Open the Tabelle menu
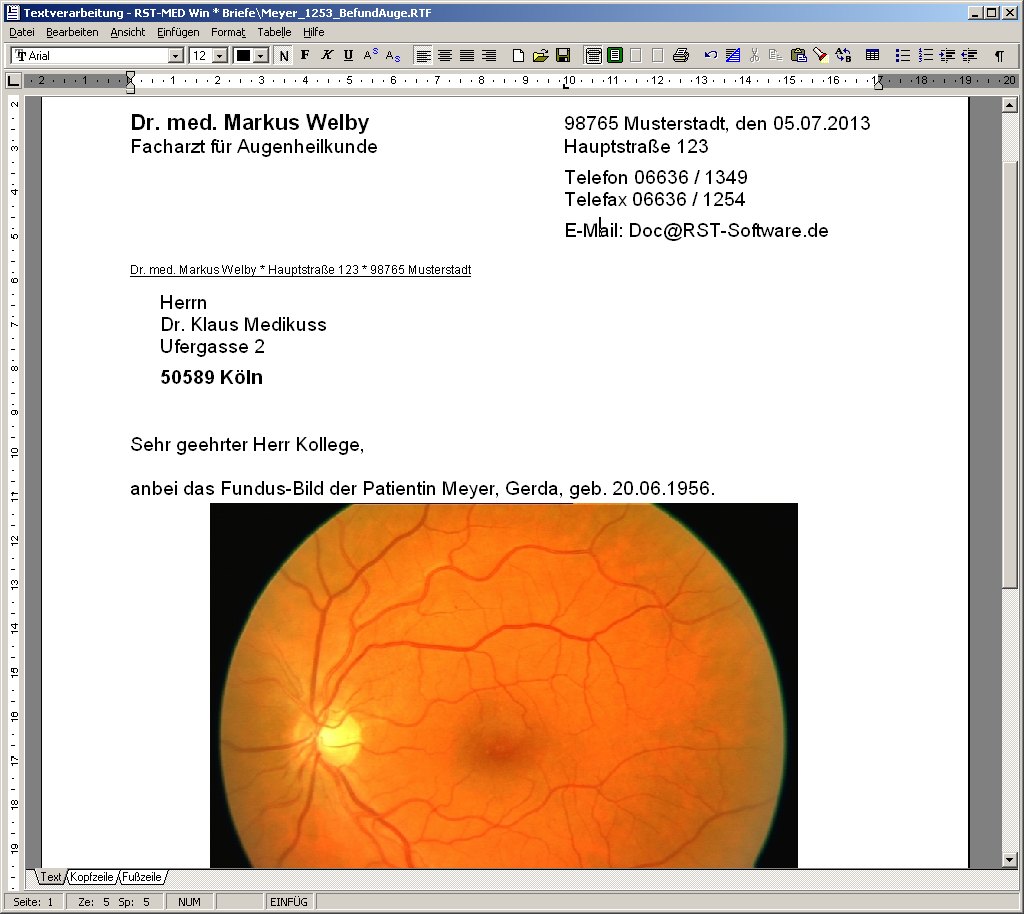Viewport: 1024px width, 914px height. point(274,32)
